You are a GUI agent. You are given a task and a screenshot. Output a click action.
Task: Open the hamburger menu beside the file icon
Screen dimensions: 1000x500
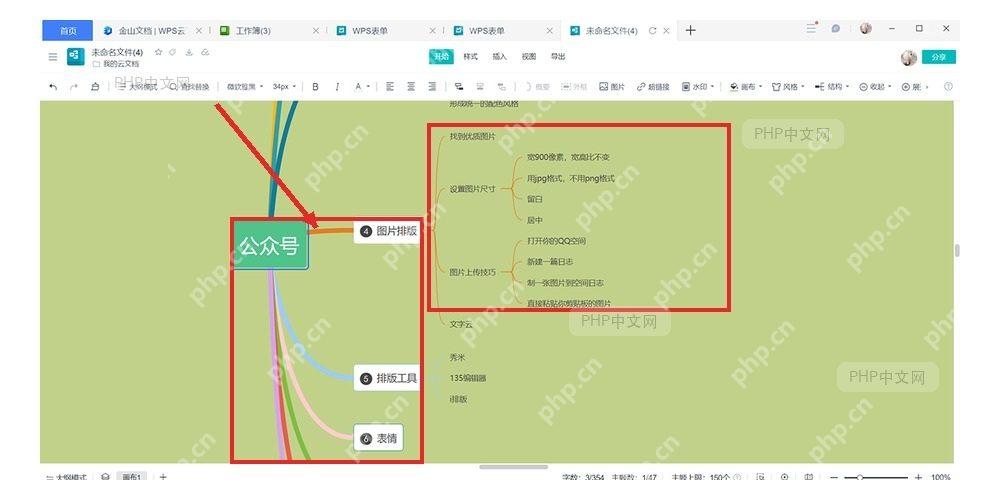pyautogui.click(x=53, y=57)
